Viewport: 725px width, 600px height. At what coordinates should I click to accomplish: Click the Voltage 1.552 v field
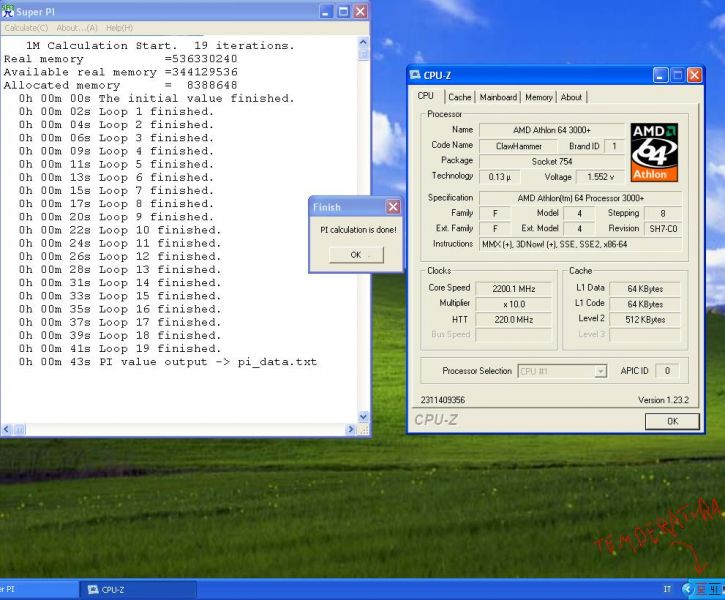(x=601, y=177)
